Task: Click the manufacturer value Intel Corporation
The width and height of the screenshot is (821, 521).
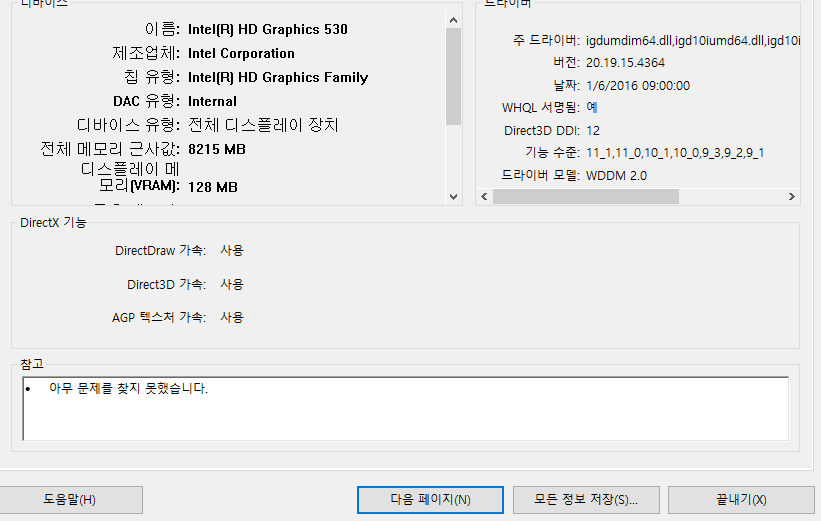Action: coord(241,53)
